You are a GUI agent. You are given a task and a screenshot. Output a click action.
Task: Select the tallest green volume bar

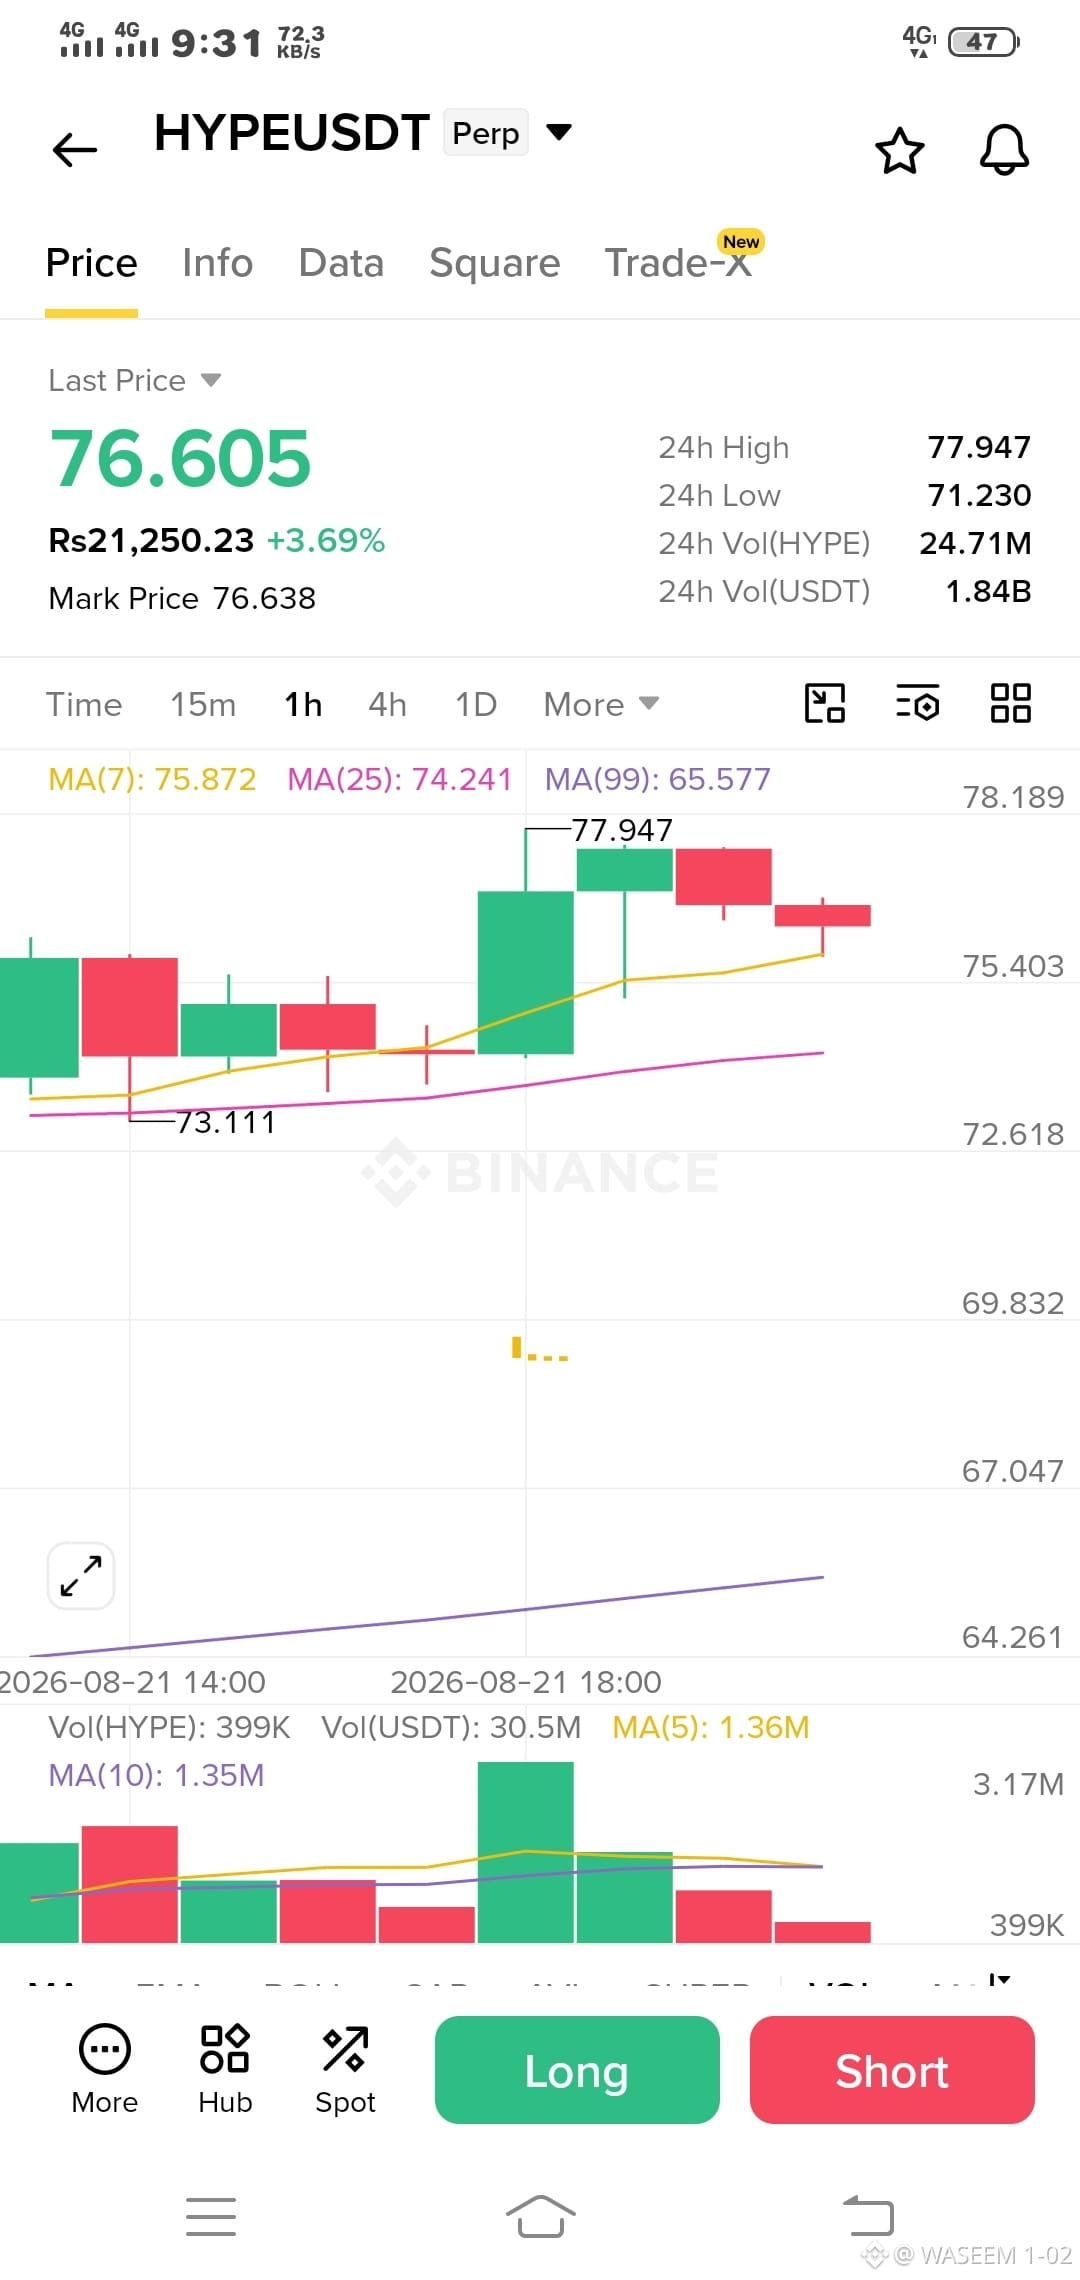(x=526, y=1852)
